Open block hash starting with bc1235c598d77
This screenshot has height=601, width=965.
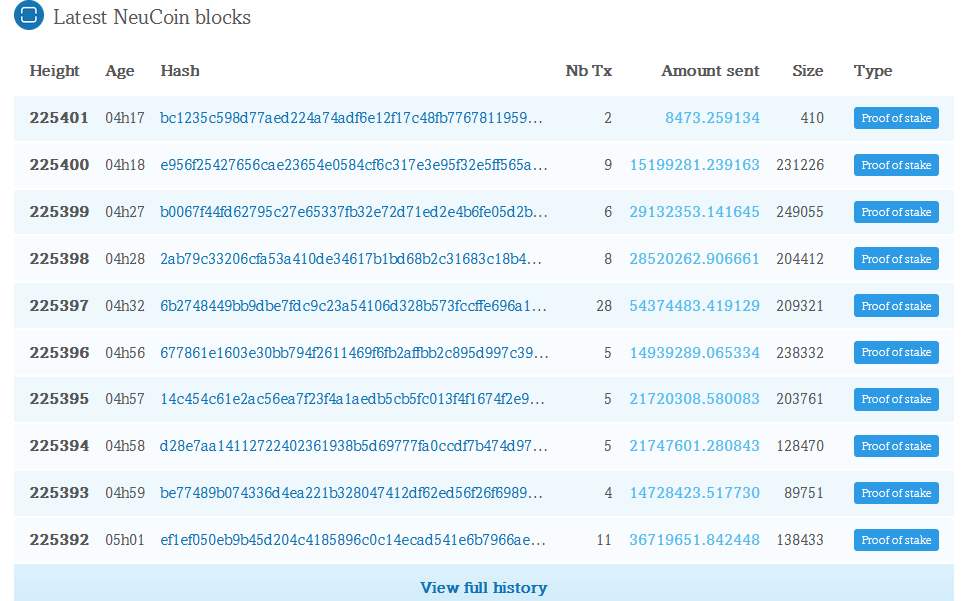pos(351,117)
